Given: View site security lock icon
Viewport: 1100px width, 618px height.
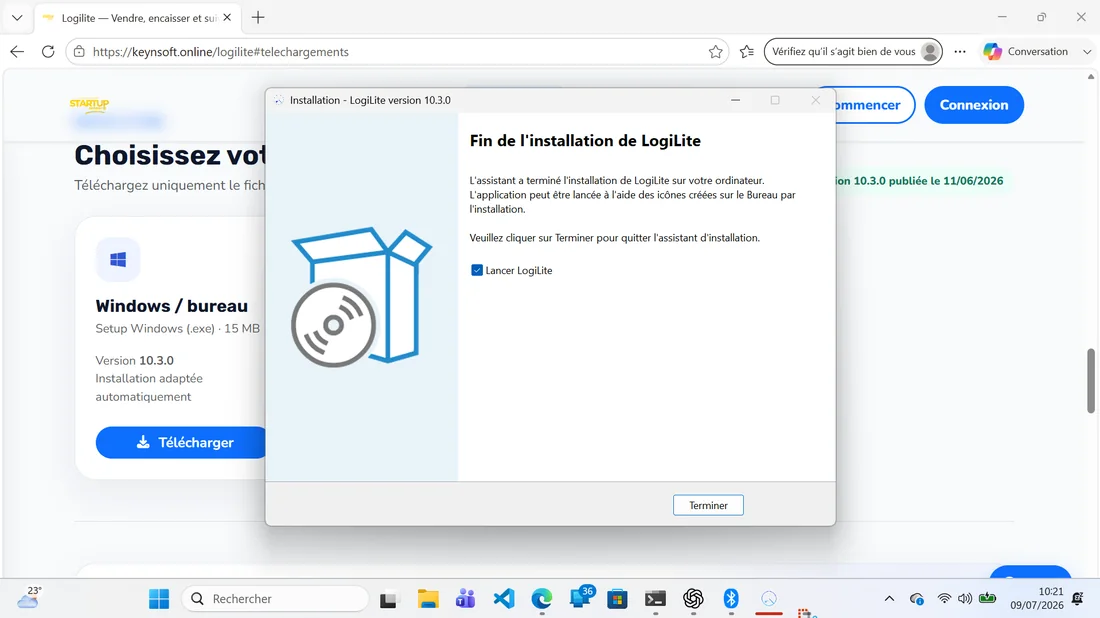Looking at the screenshot, I should pos(79,51).
